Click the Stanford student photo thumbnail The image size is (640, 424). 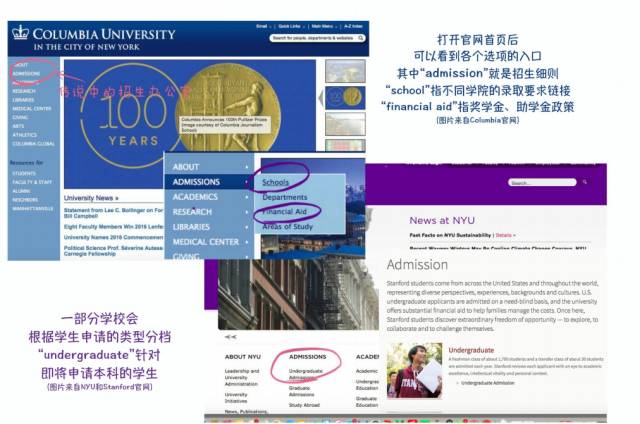coord(414,371)
